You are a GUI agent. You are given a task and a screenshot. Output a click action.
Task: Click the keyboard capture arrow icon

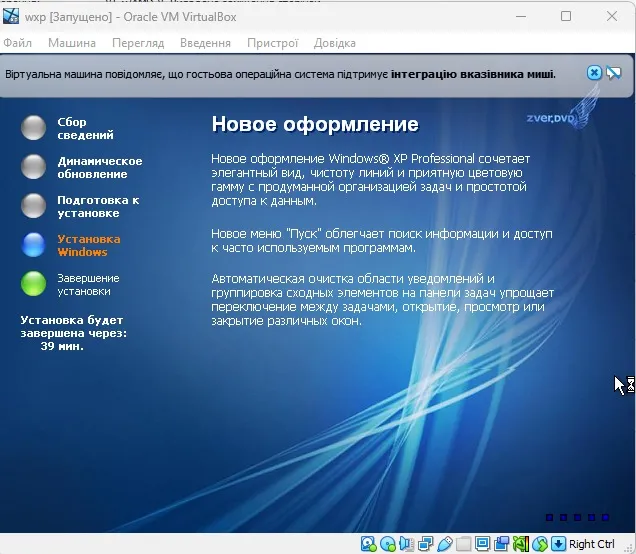558,544
